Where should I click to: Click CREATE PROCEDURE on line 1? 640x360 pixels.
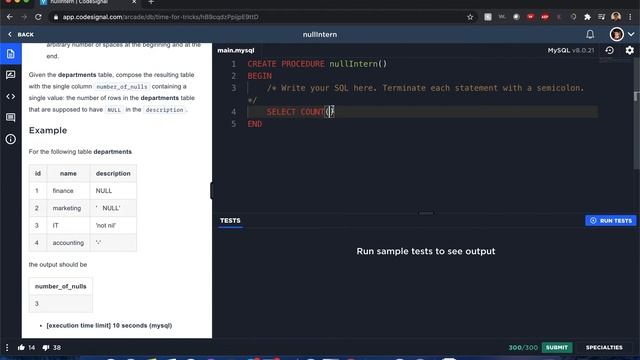tap(286, 64)
